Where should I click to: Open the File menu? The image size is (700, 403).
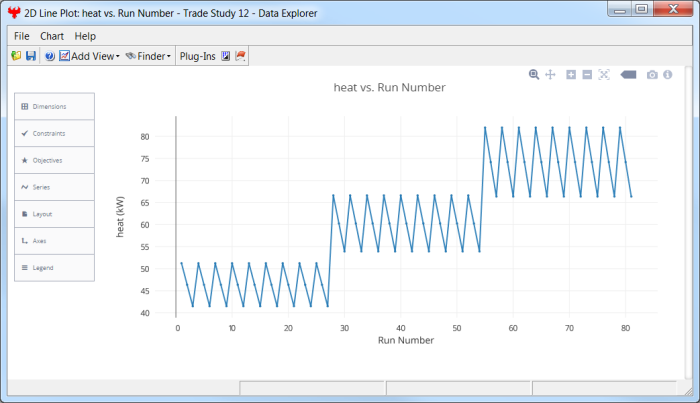pos(22,36)
